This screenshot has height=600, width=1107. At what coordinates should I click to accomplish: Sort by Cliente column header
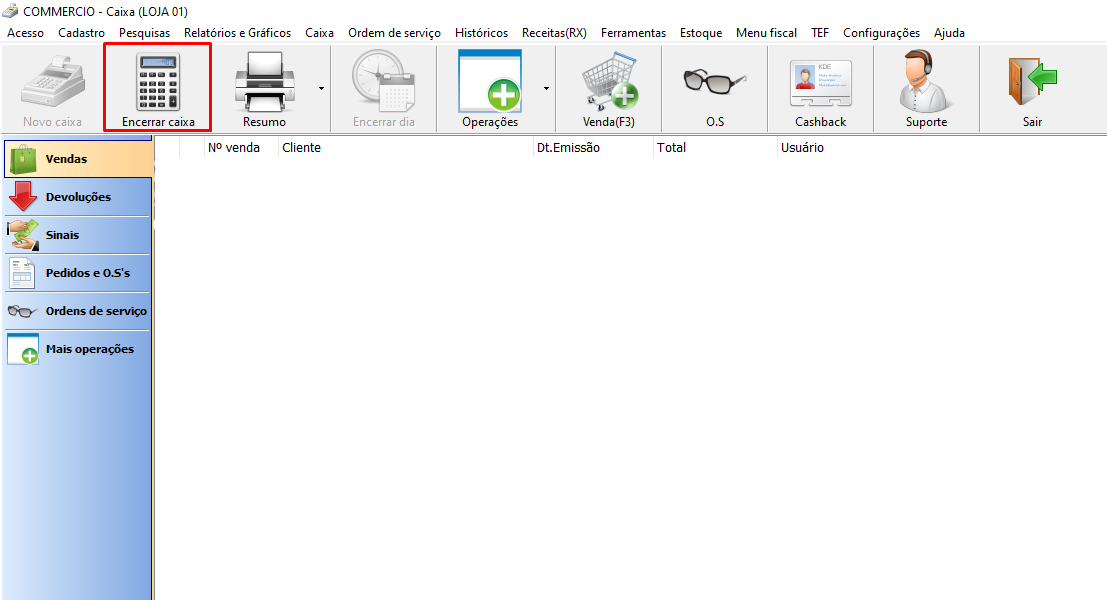pos(406,148)
